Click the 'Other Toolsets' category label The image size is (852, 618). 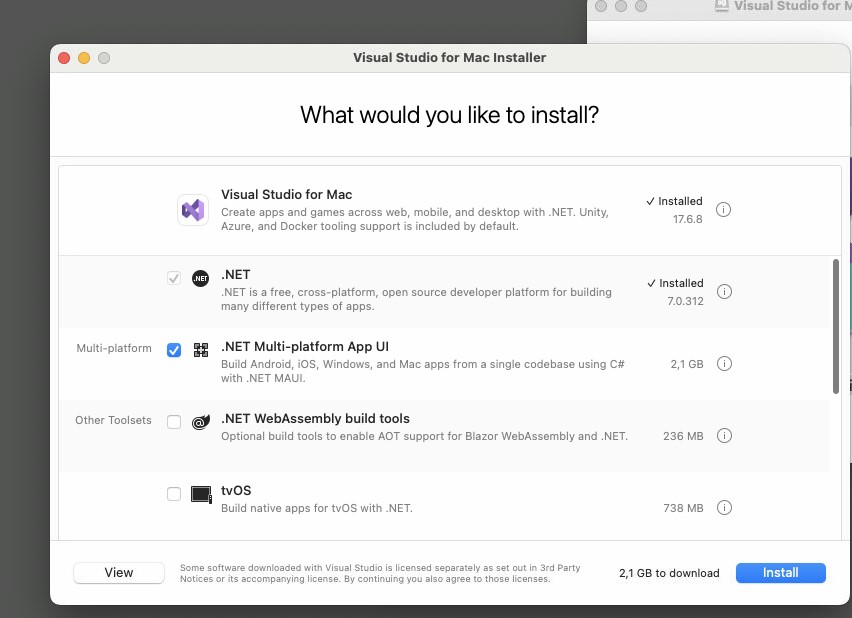113,420
